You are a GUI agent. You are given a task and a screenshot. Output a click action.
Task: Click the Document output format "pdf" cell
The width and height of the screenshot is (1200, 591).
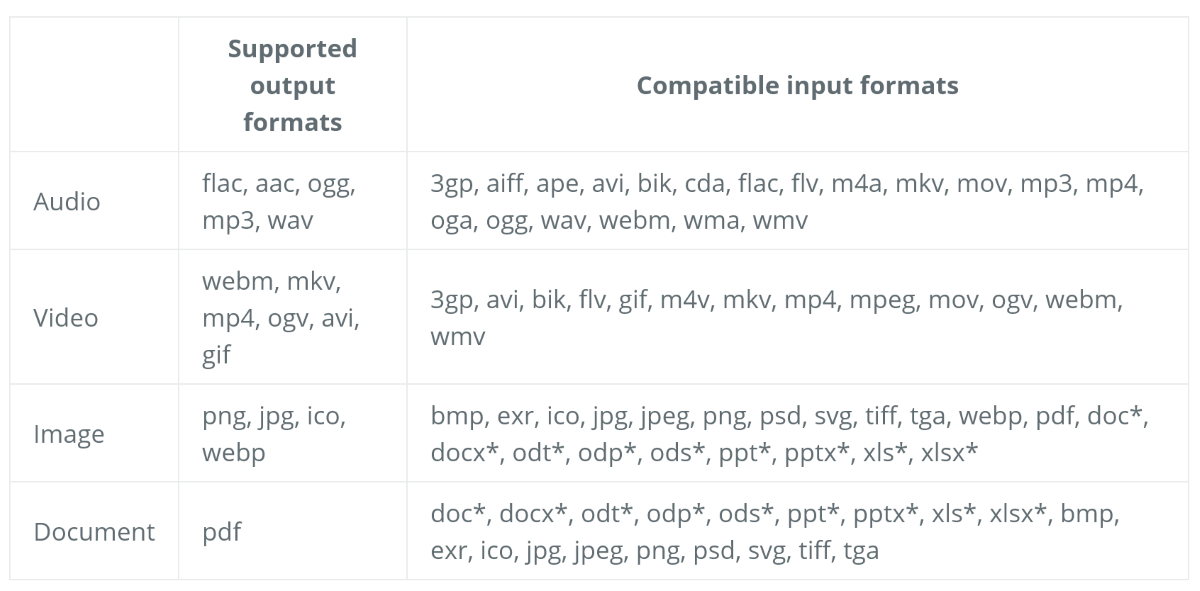pyautogui.click(x=221, y=531)
